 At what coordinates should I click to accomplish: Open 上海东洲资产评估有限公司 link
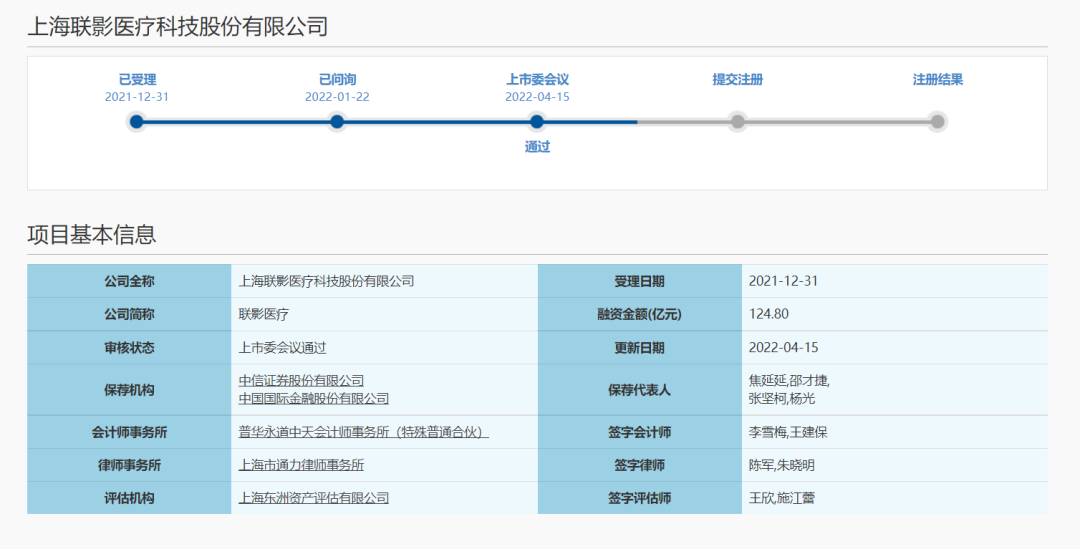313,497
